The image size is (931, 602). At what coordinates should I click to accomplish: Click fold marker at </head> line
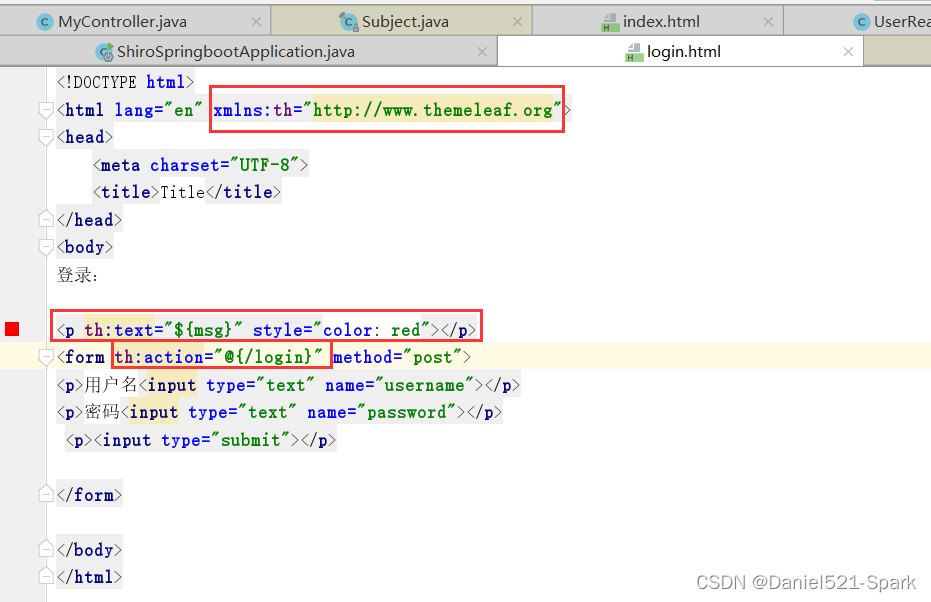coord(46,219)
